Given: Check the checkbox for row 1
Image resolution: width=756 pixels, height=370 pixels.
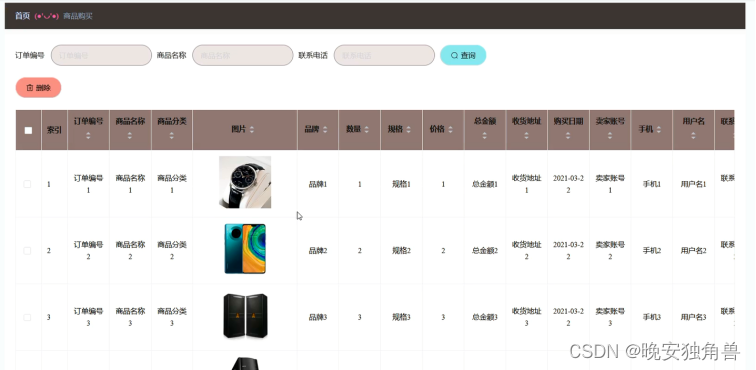Looking at the screenshot, I should [x=27, y=184].
